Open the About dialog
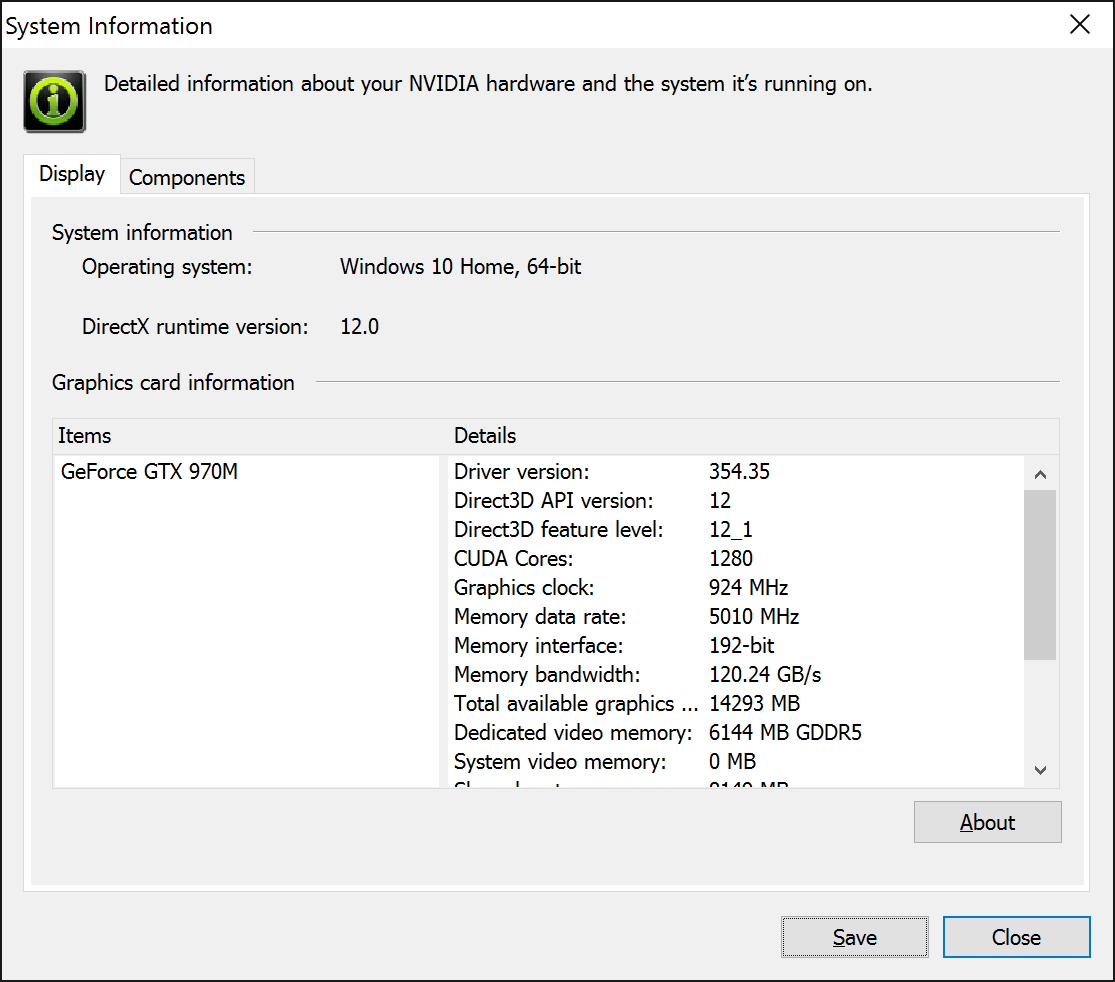Image resolution: width=1115 pixels, height=982 pixels. (988, 822)
